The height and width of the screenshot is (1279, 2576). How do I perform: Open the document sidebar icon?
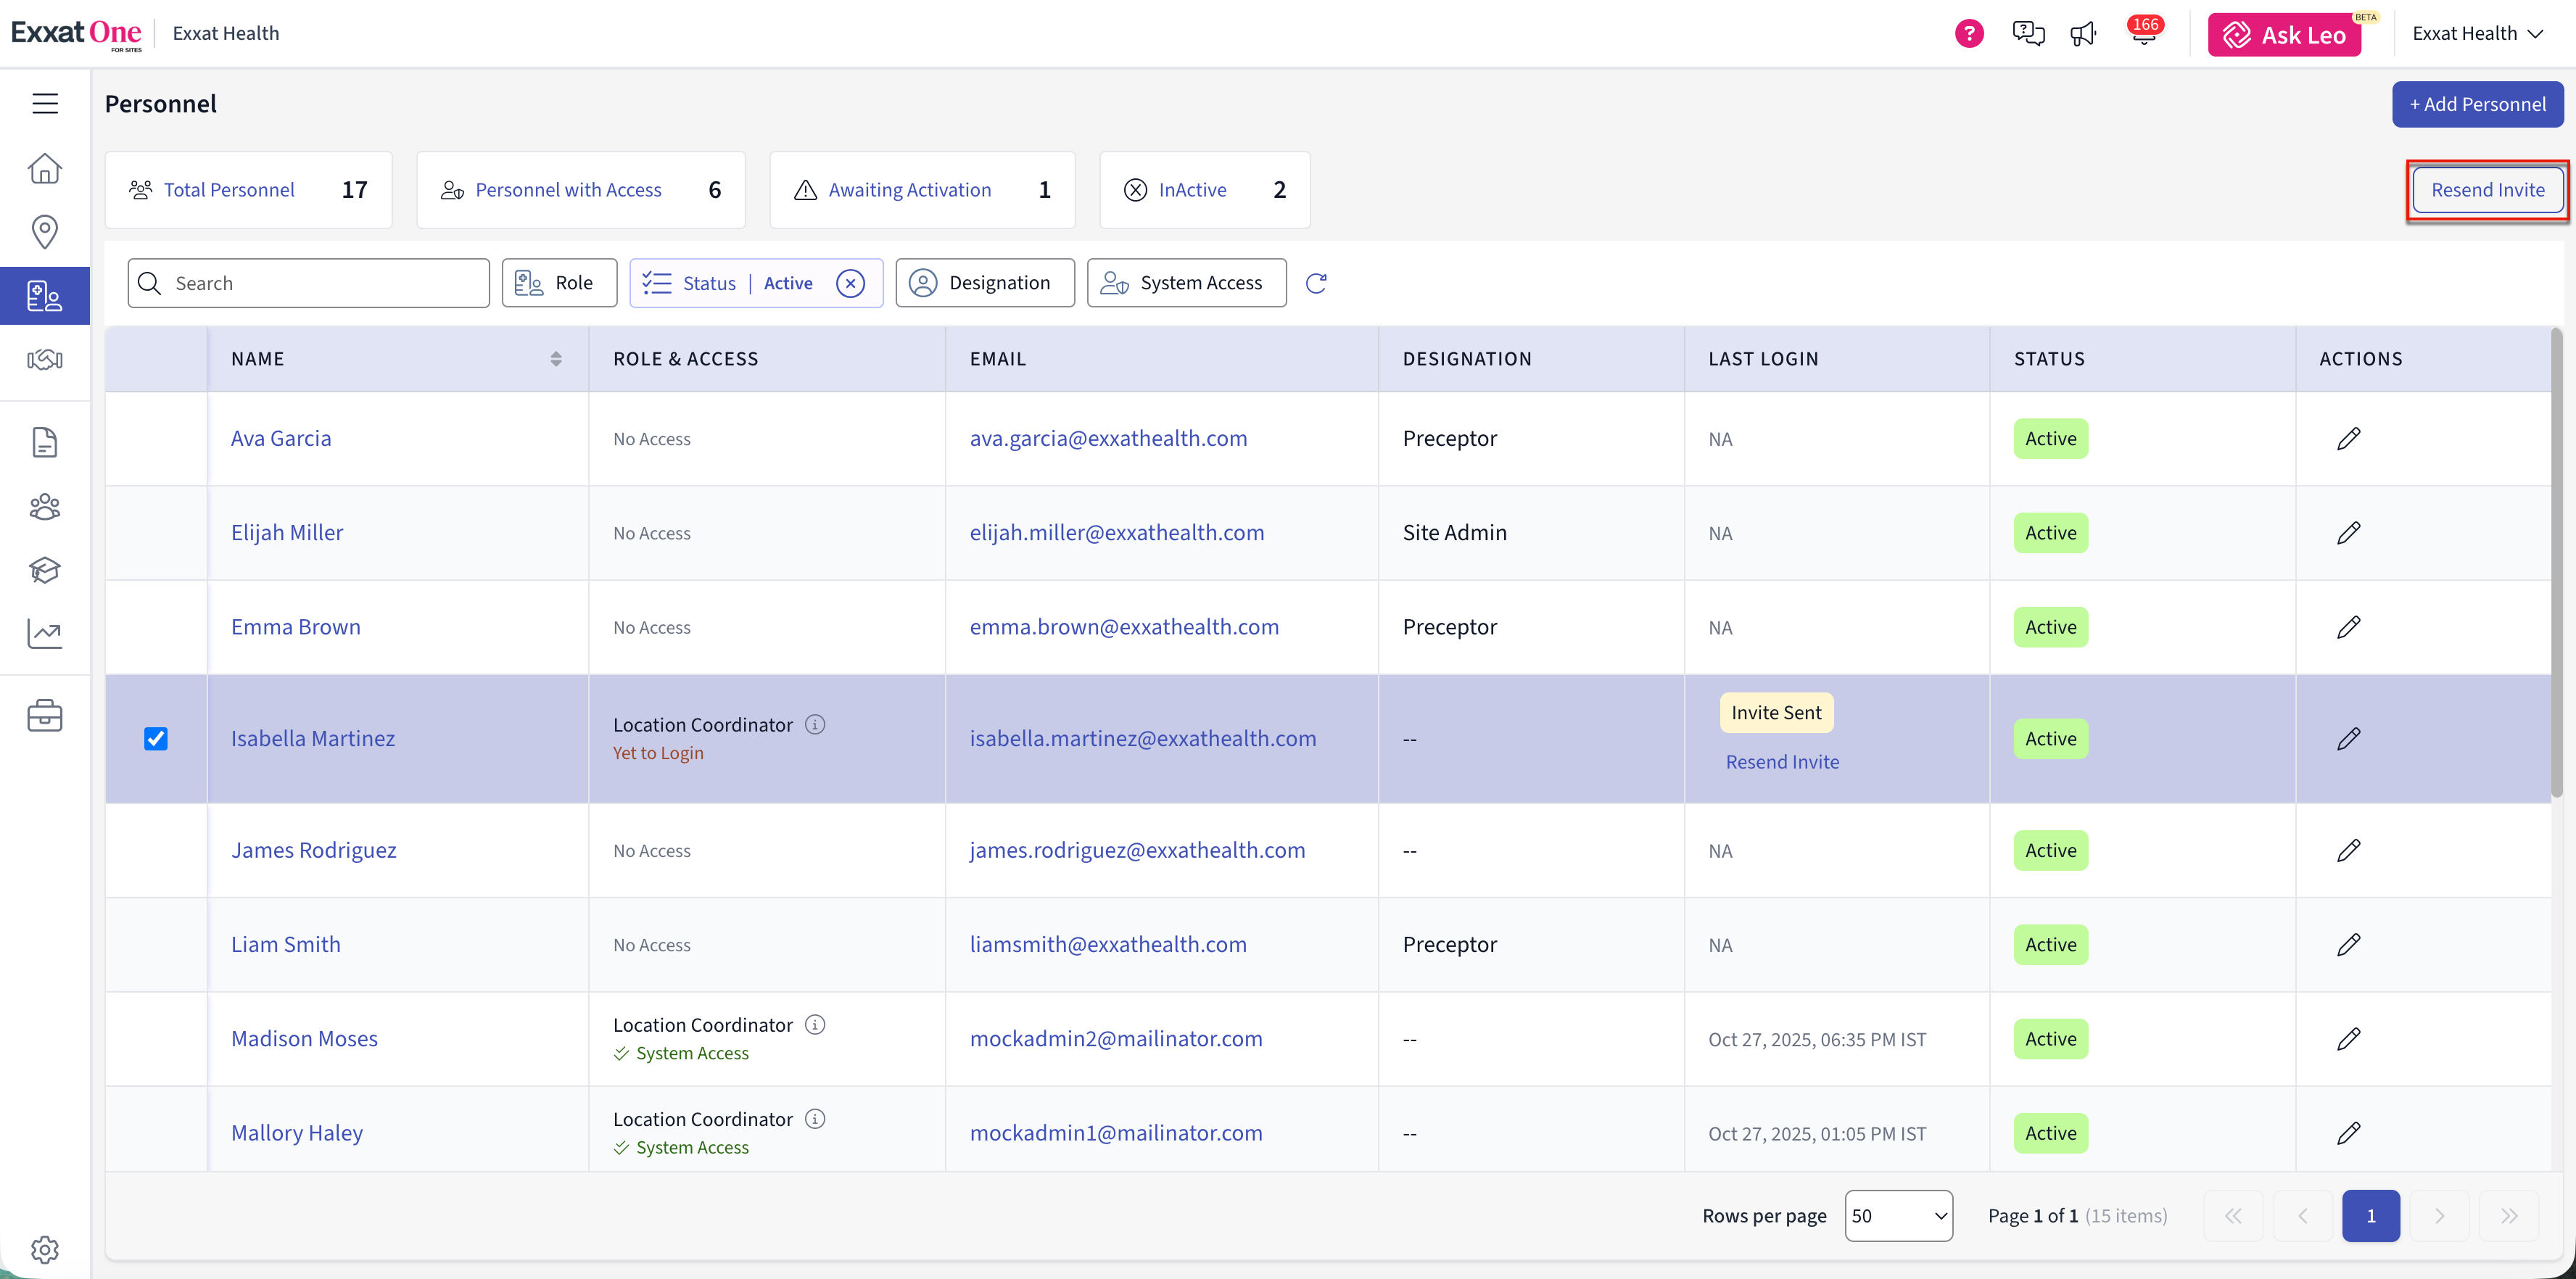click(x=45, y=442)
